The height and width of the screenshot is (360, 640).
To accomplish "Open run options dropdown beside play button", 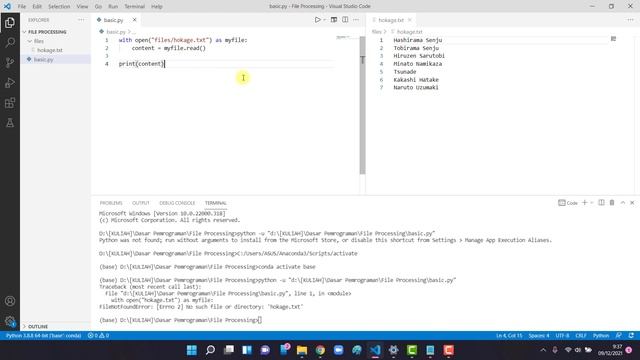I will (324, 20).
